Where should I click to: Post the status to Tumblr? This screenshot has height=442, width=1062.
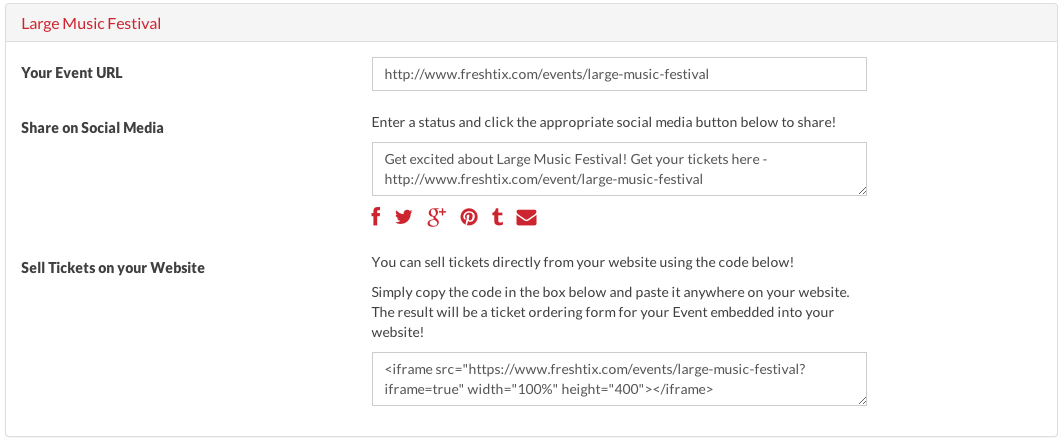[498, 217]
